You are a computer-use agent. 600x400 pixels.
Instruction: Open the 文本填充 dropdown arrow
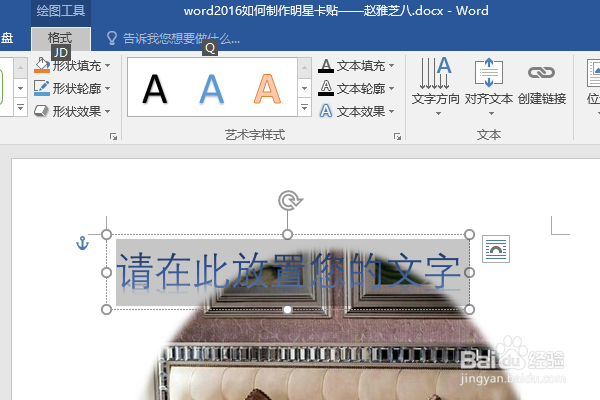coord(391,66)
